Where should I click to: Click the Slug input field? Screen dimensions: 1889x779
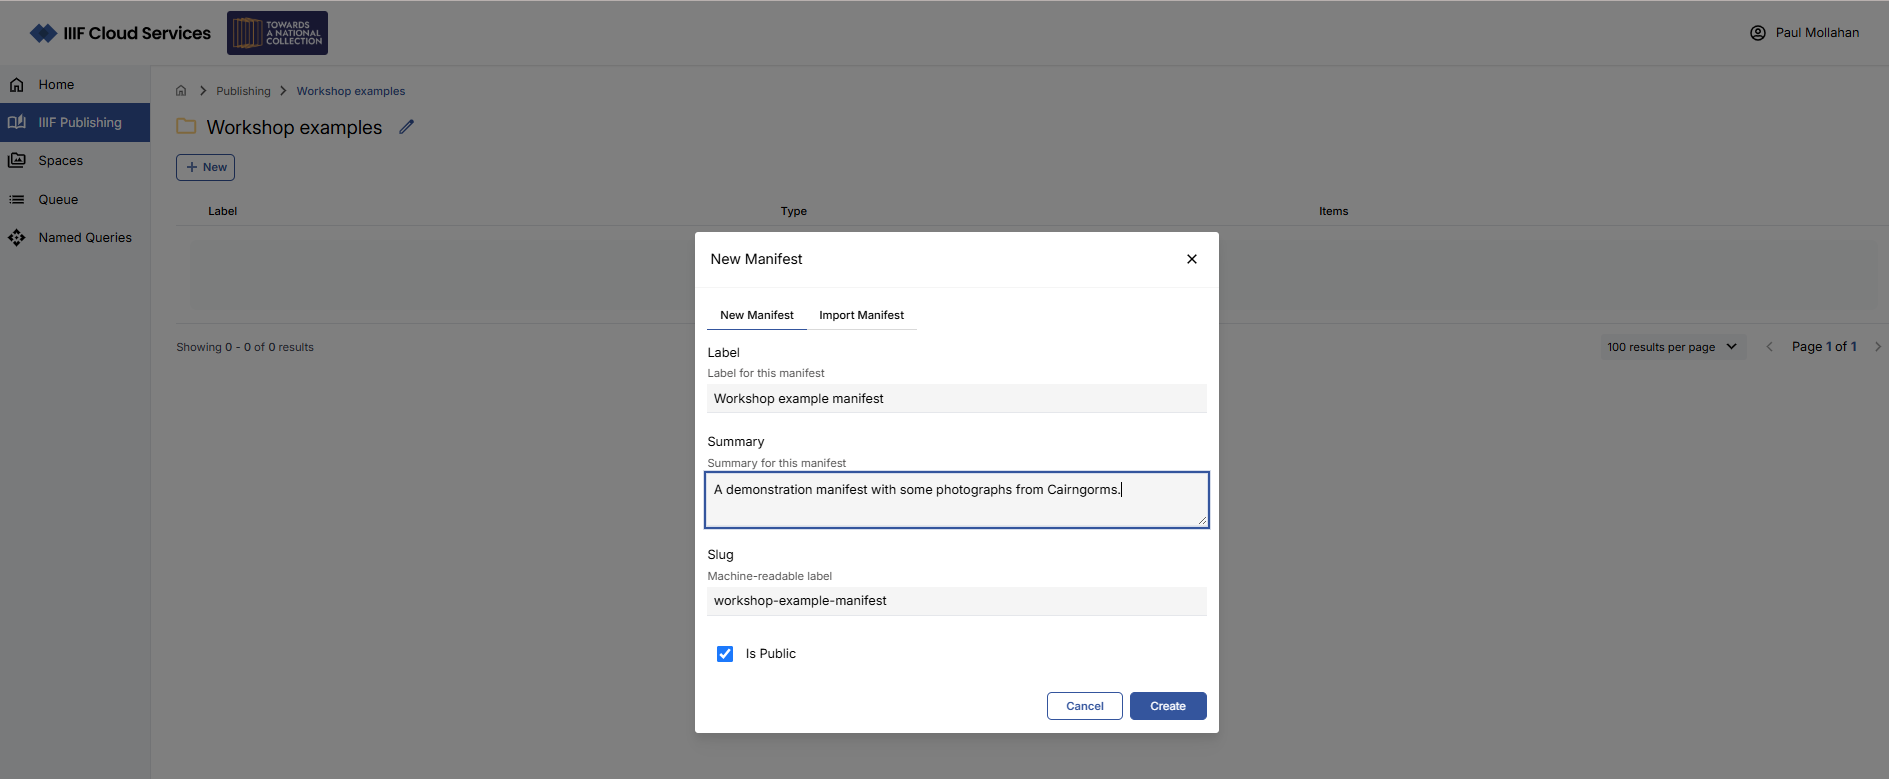pyautogui.click(x=956, y=601)
